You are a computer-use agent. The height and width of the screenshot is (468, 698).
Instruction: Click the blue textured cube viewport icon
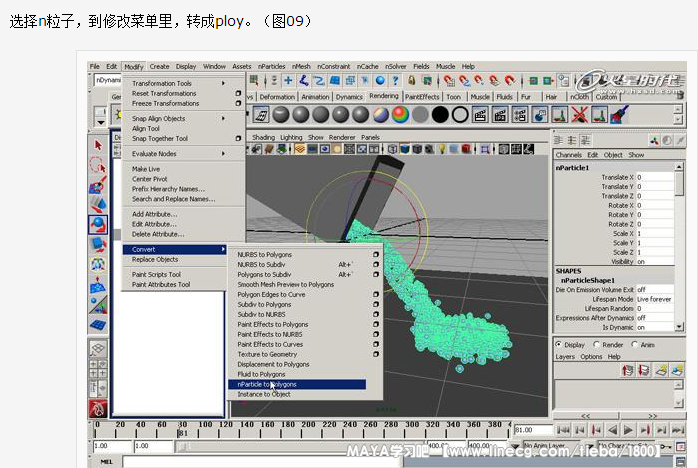(x=405, y=149)
